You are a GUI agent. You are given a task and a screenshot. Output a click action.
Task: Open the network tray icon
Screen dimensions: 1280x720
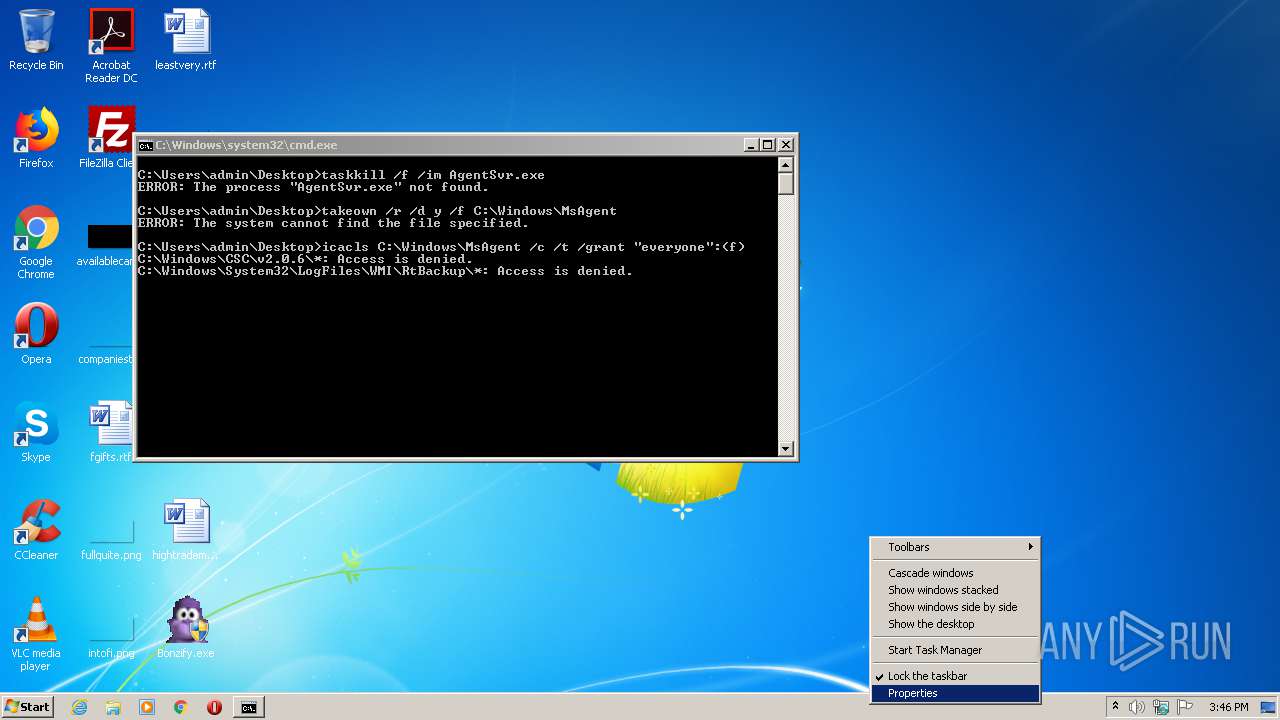pyautogui.click(x=1160, y=707)
